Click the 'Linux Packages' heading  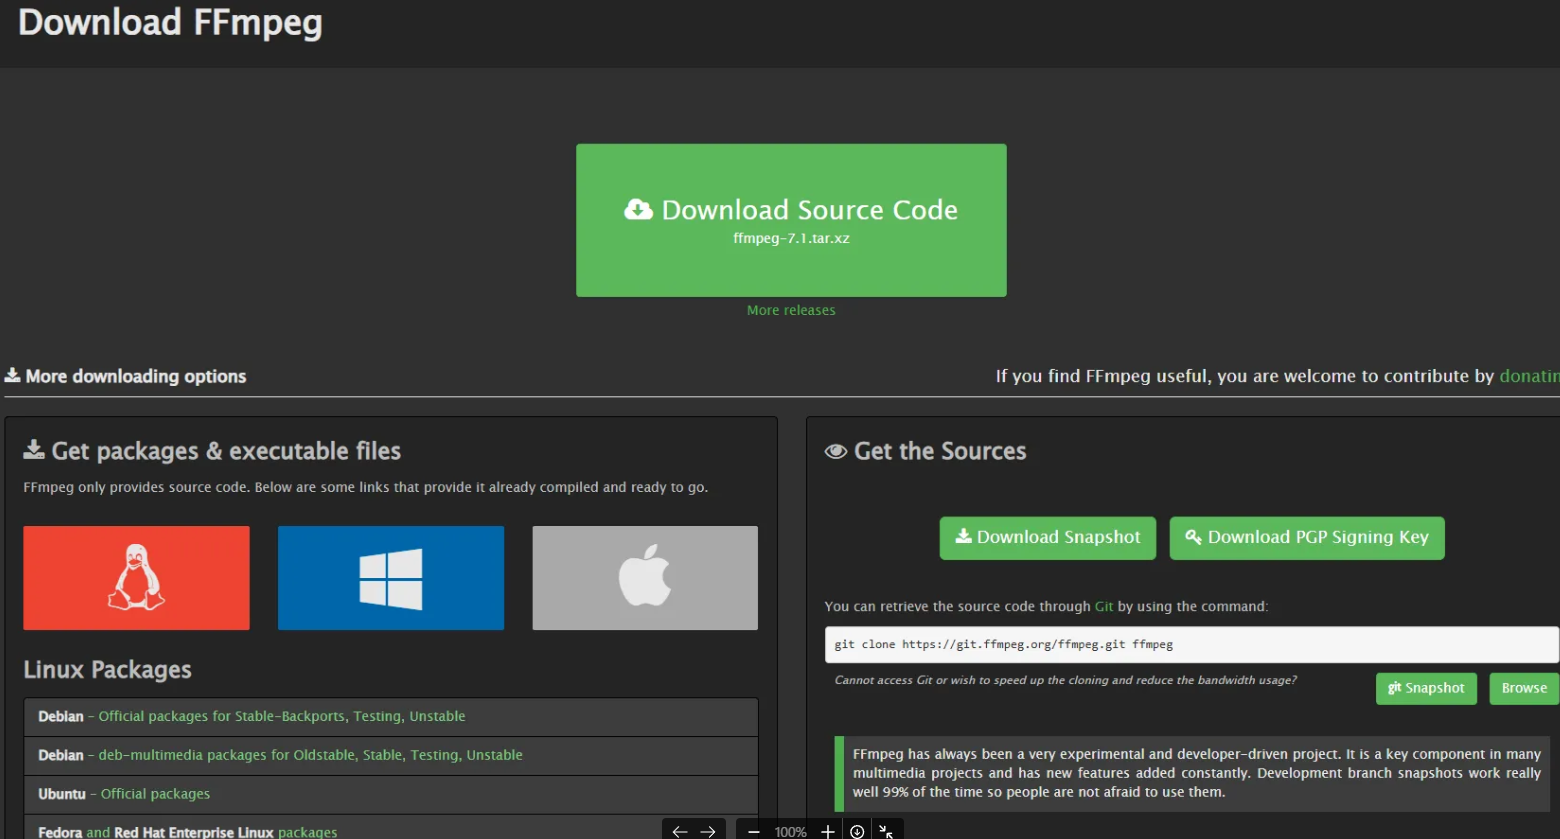click(107, 670)
